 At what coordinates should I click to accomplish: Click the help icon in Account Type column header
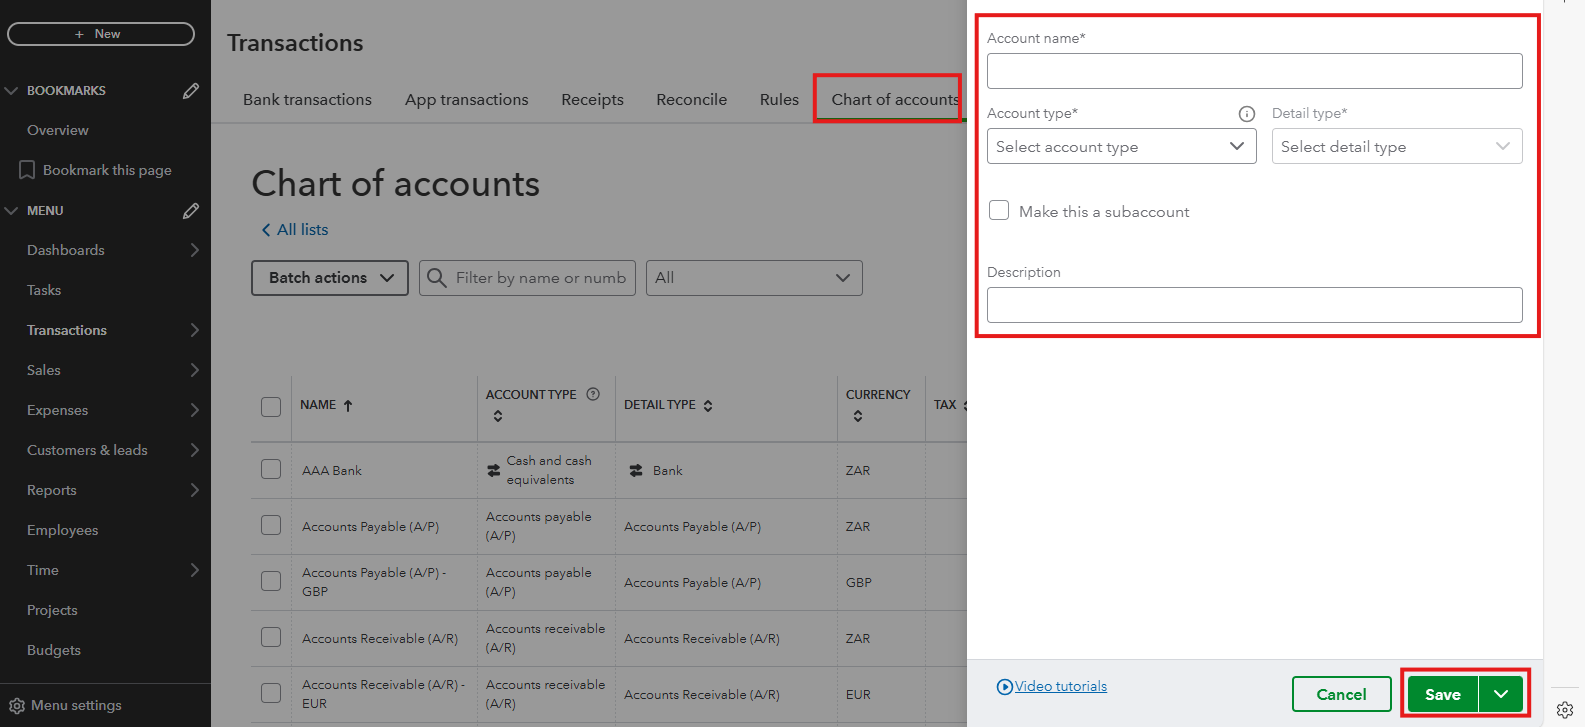coord(593,394)
